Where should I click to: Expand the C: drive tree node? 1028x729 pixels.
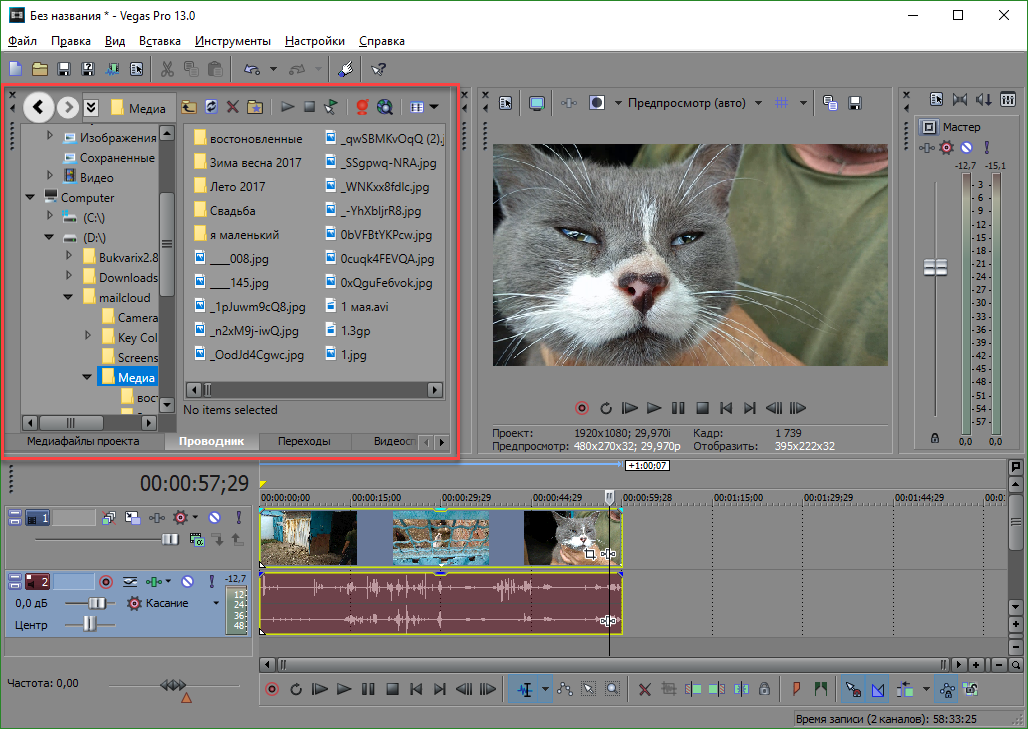click(x=50, y=215)
